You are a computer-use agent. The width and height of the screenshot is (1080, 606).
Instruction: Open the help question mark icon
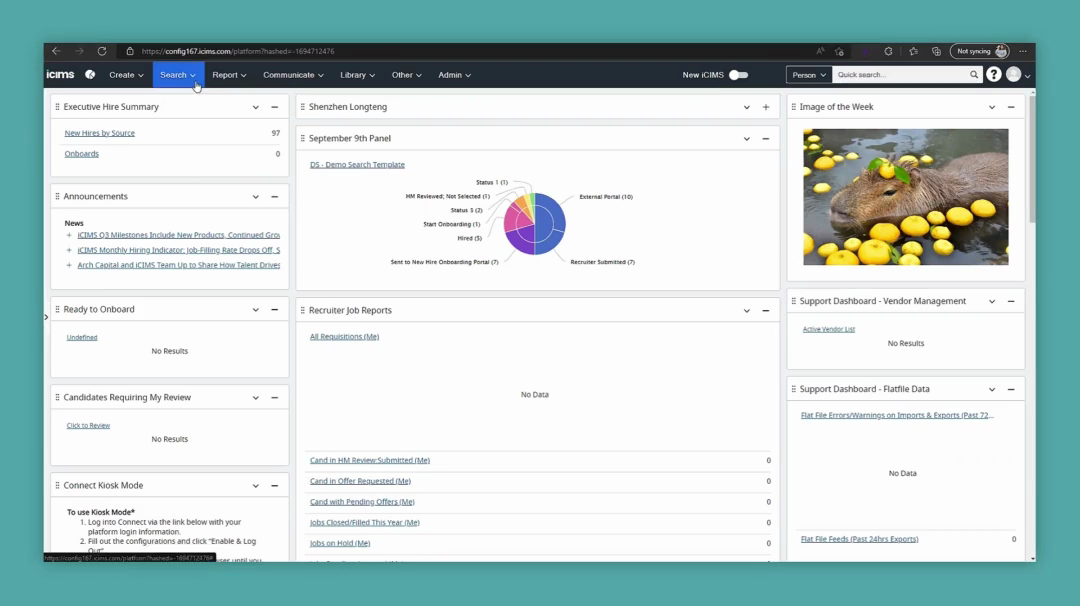[993, 74]
